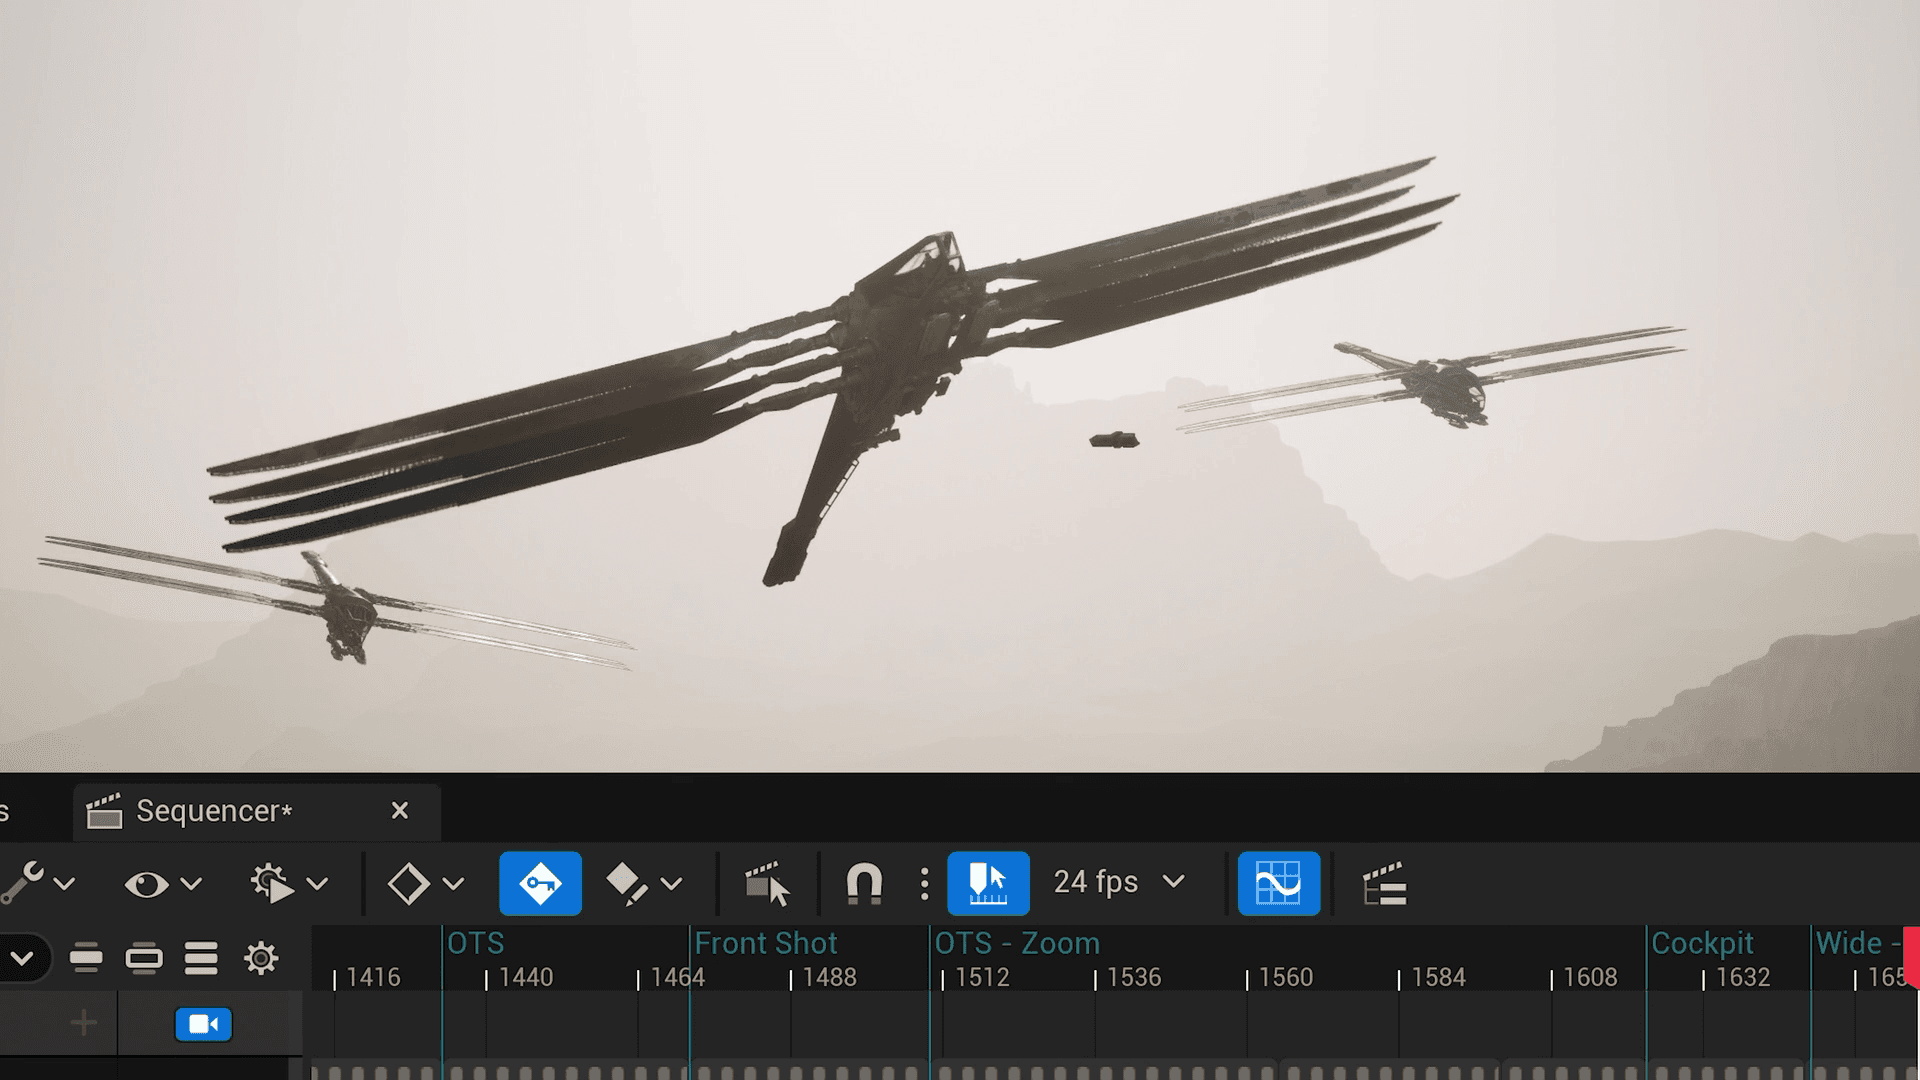Expand the chevron dropdown beside the track filters
The height and width of the screenshot is (1080, 1920).
pos(22,958)
